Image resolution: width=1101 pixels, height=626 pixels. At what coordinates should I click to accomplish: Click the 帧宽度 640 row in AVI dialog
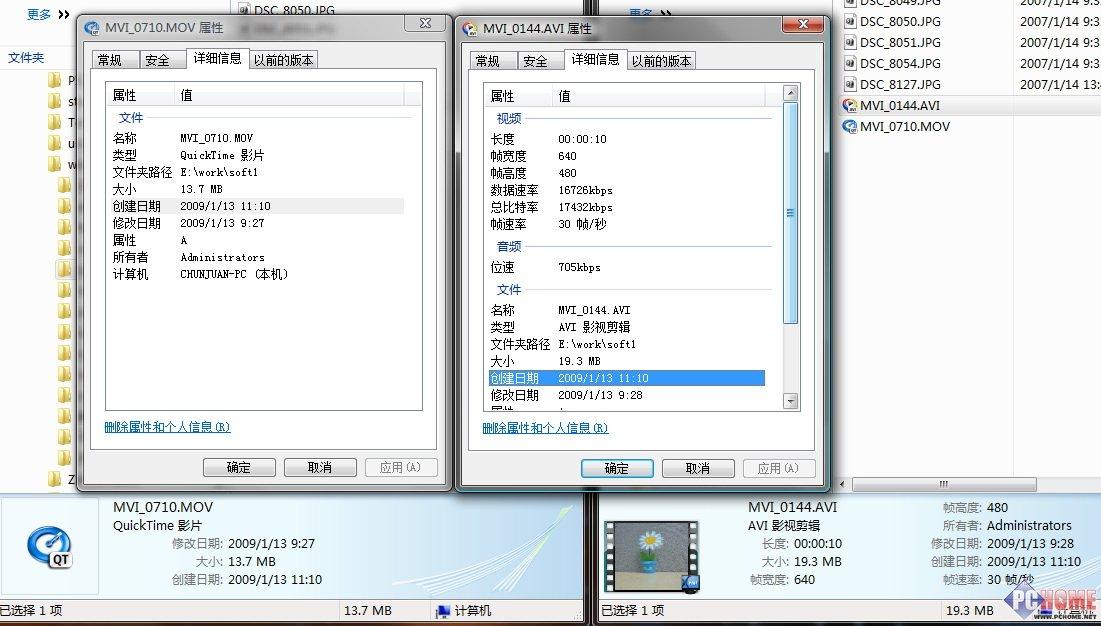tap(626, 156)
